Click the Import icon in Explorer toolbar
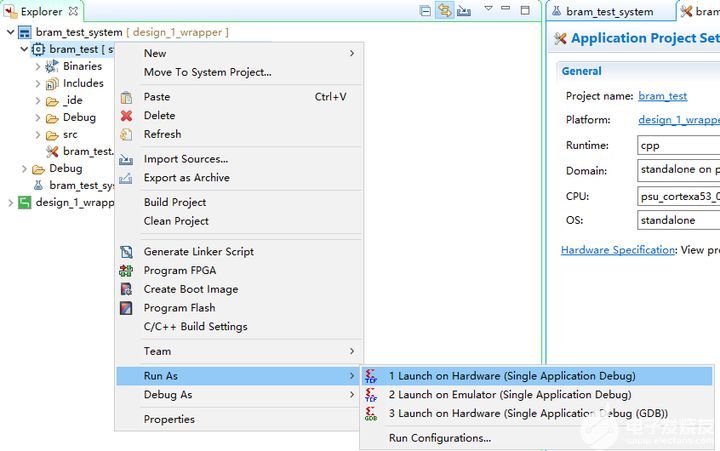Viewport: 720px width, 451px height. click(464, 11)
